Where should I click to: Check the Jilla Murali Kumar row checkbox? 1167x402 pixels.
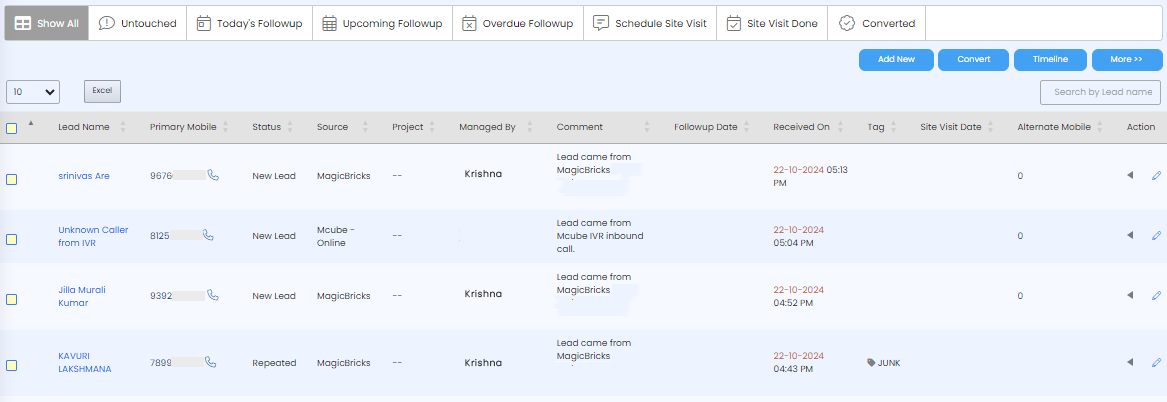(11, 299)
